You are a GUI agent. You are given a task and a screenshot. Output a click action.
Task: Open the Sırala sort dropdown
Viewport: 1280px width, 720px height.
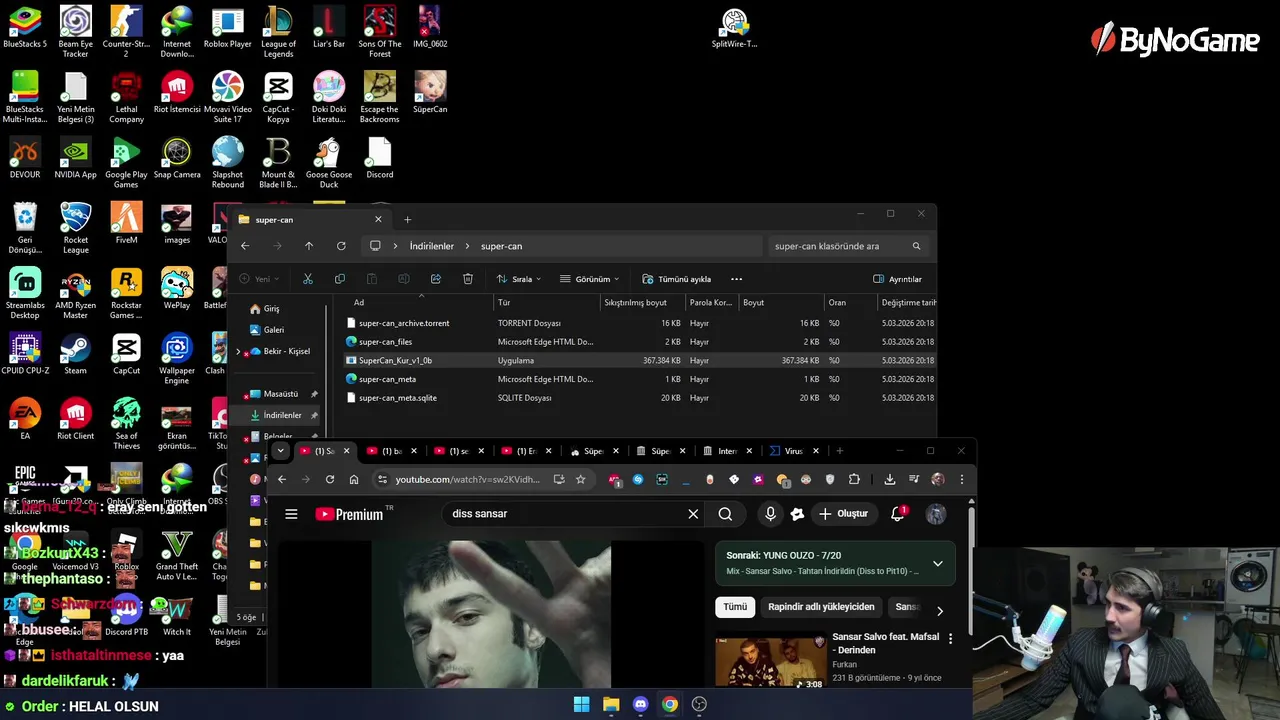[x=519, y=279]
